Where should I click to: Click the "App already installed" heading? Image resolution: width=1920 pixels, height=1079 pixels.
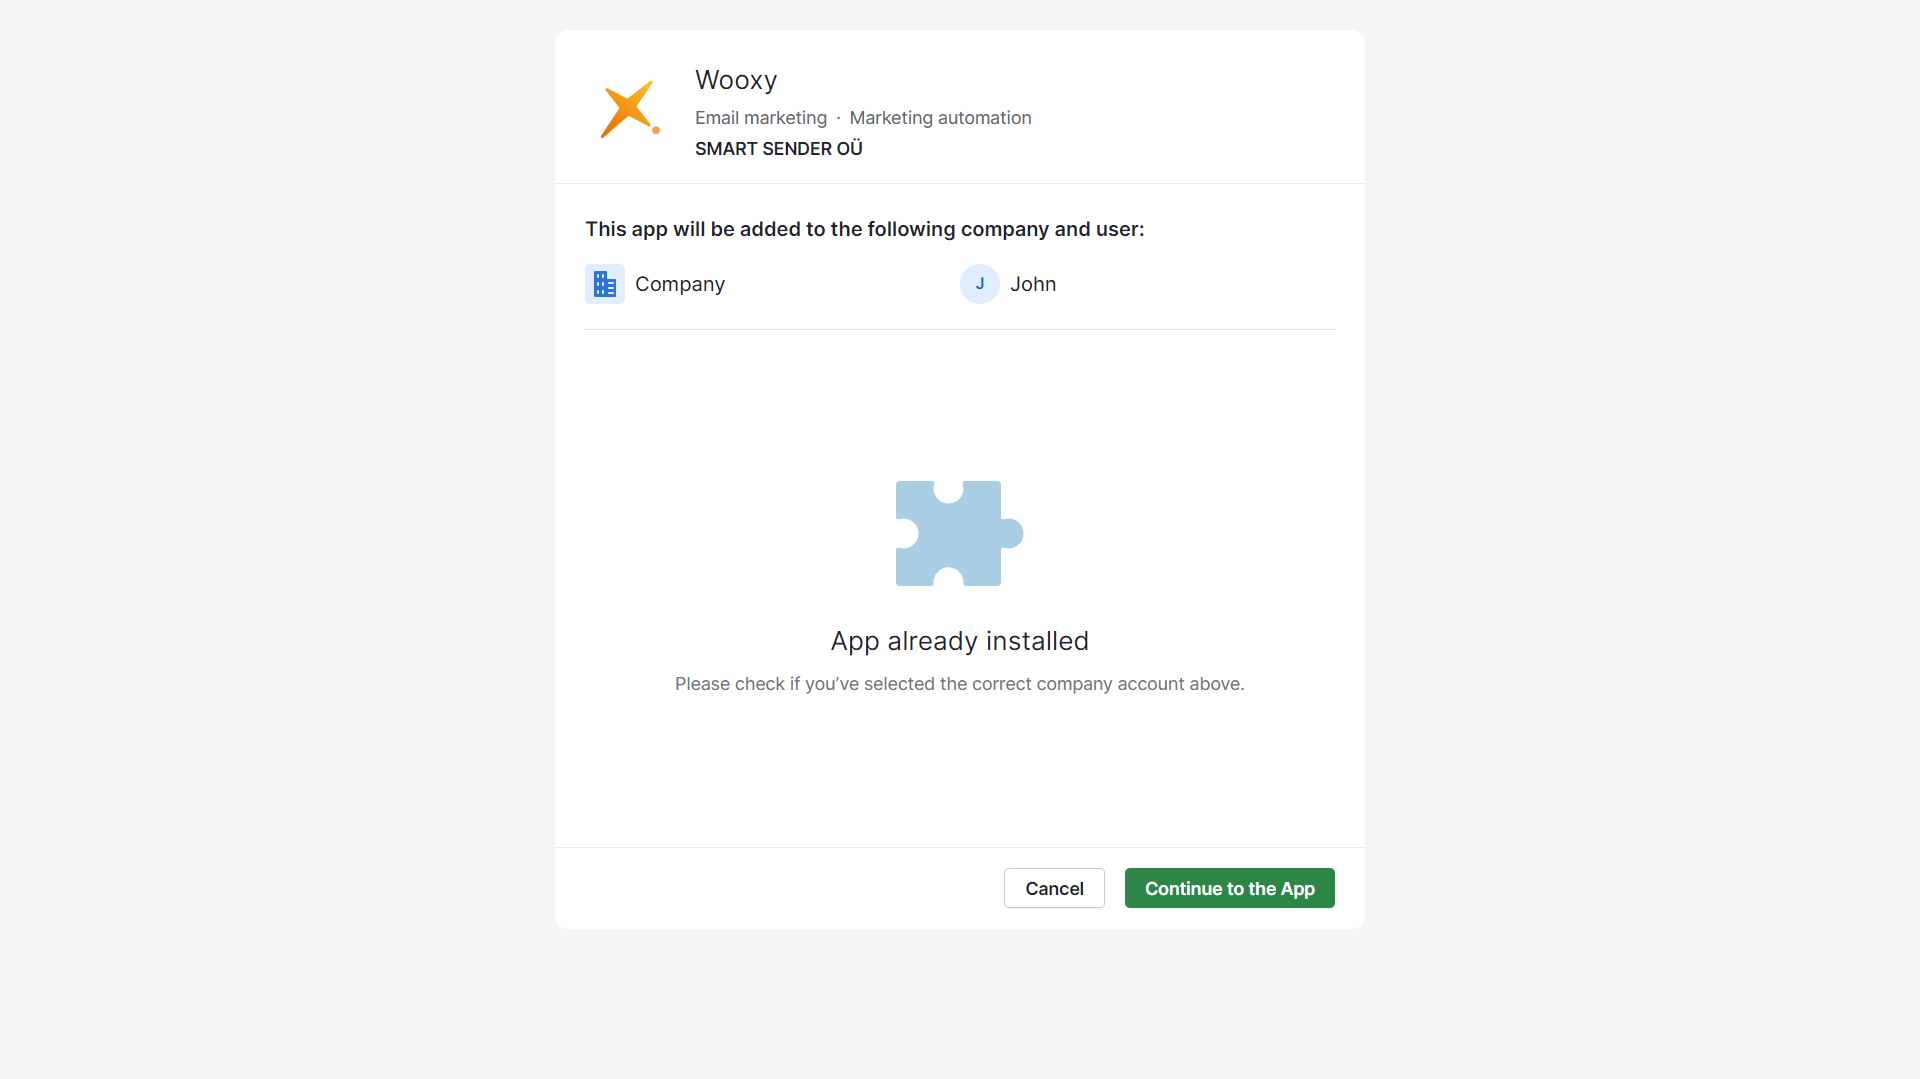960,641
